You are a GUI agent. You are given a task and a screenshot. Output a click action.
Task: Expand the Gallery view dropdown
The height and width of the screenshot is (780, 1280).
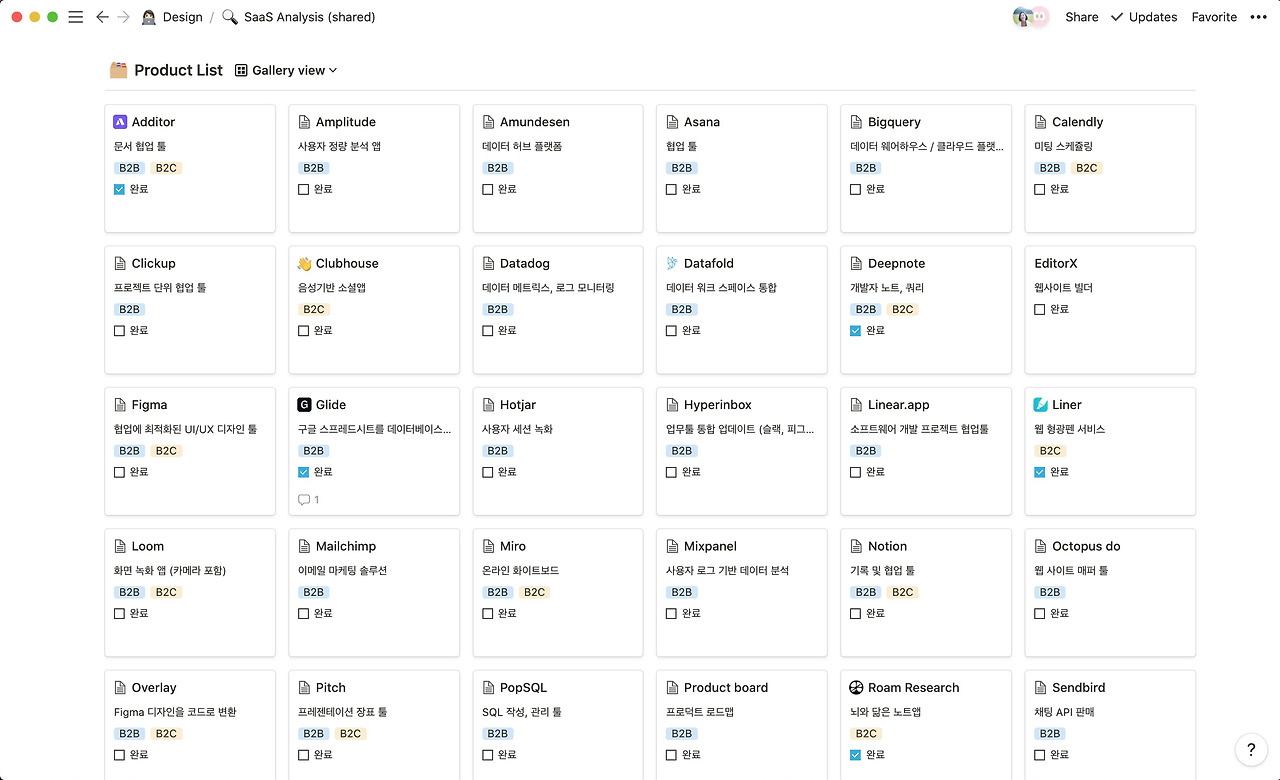pos(286,70)
